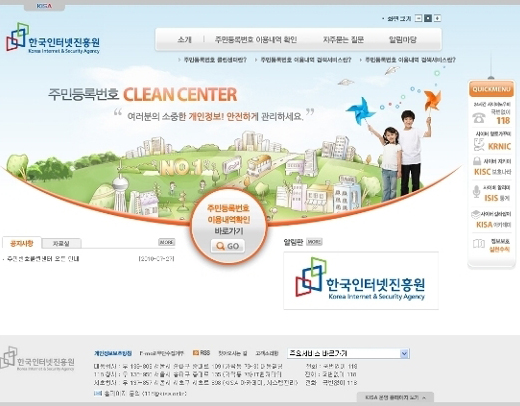The image size is (520, 406).
Task: Click the graduation cap KISA academy icon
Action: coord(476,214)
